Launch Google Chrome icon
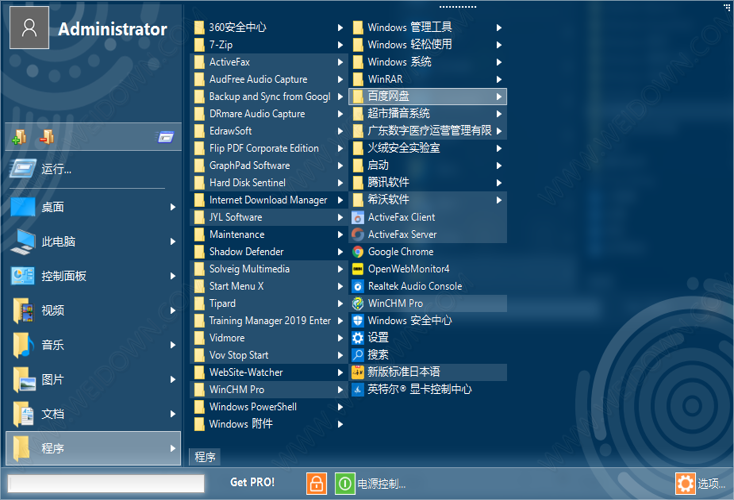This screenshot has width=734, height=500. (x=358, y=252)
